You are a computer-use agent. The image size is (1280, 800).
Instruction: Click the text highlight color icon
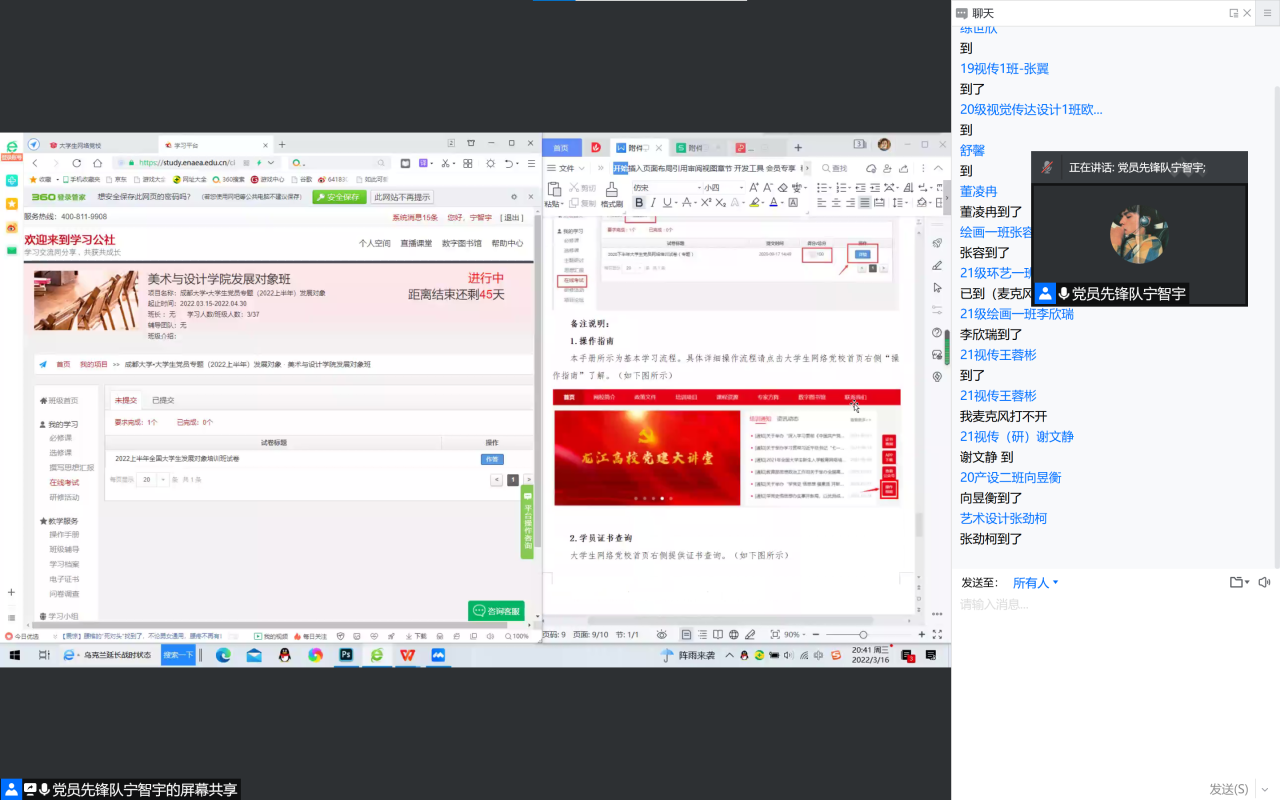pos(754,202)
